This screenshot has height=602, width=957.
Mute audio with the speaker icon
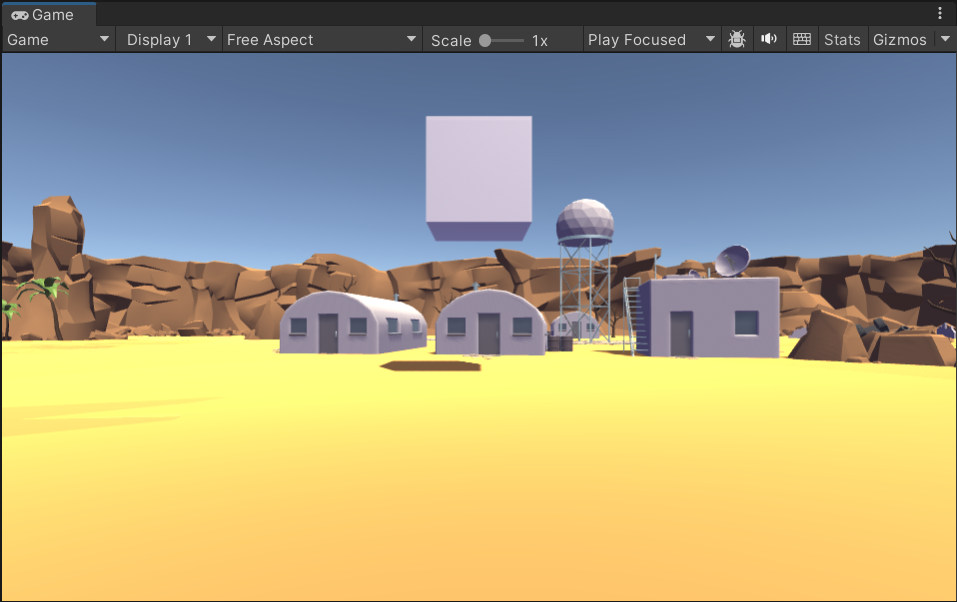769,40
